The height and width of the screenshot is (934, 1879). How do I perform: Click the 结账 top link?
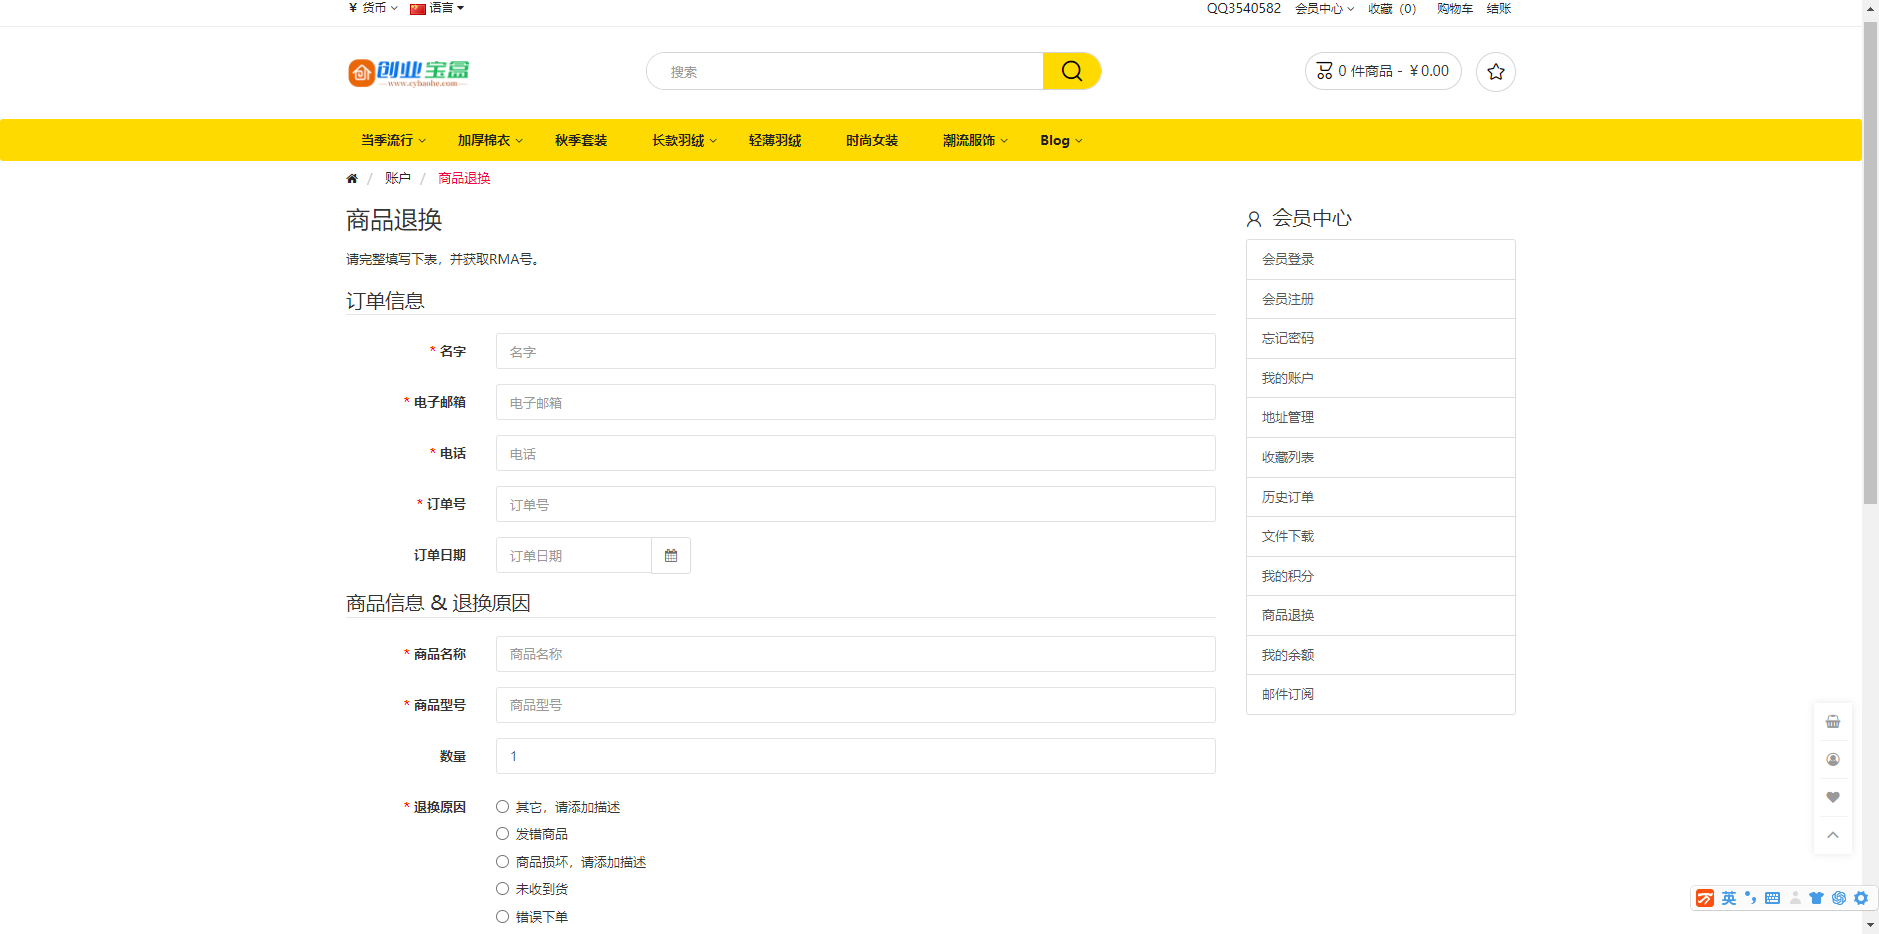click(x=1499, y=9)
